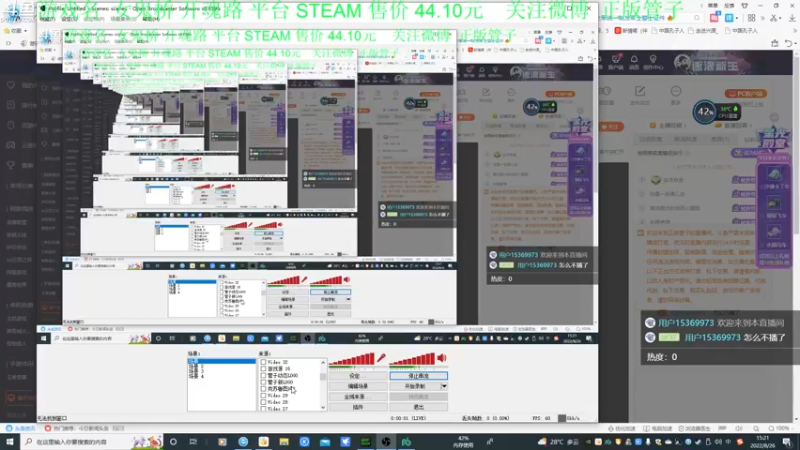Toggle the second source checkbox in the list
The height and width of the screenshot is (450, 800).
pos(263,369)
